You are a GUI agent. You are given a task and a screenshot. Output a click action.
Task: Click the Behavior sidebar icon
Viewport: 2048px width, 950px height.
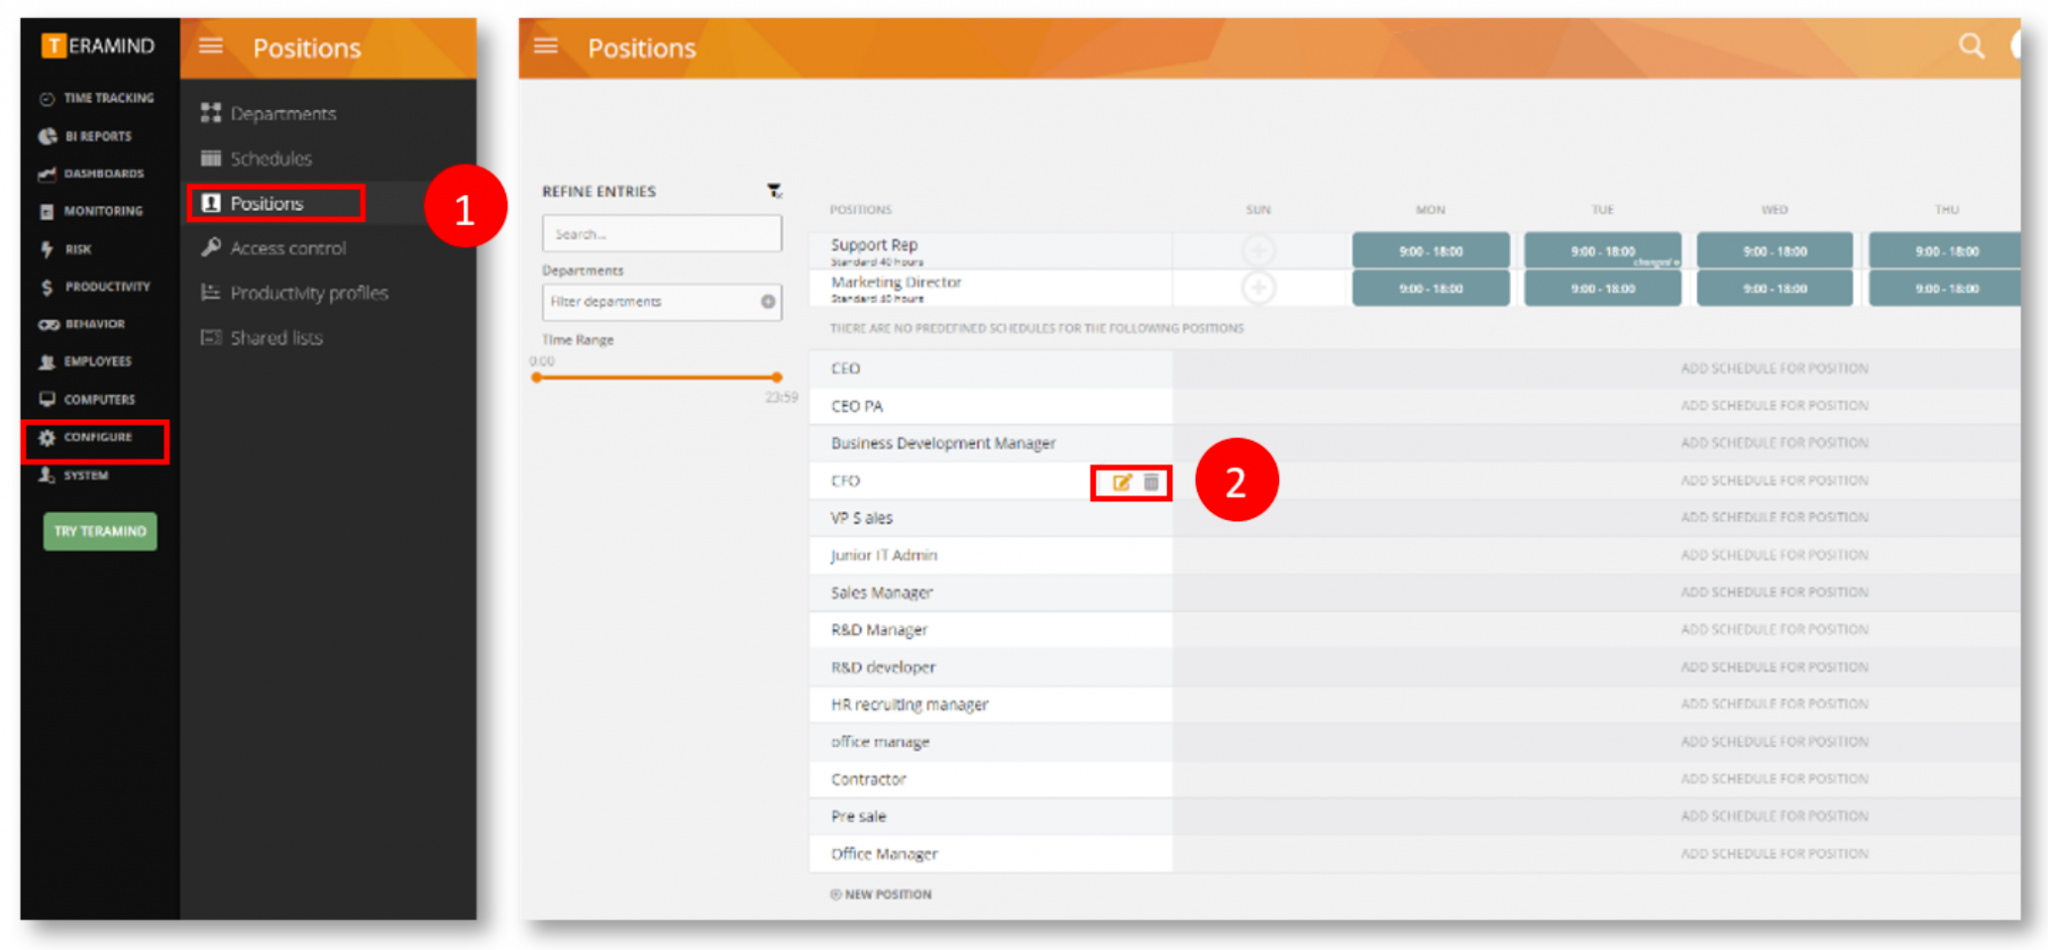48,323
